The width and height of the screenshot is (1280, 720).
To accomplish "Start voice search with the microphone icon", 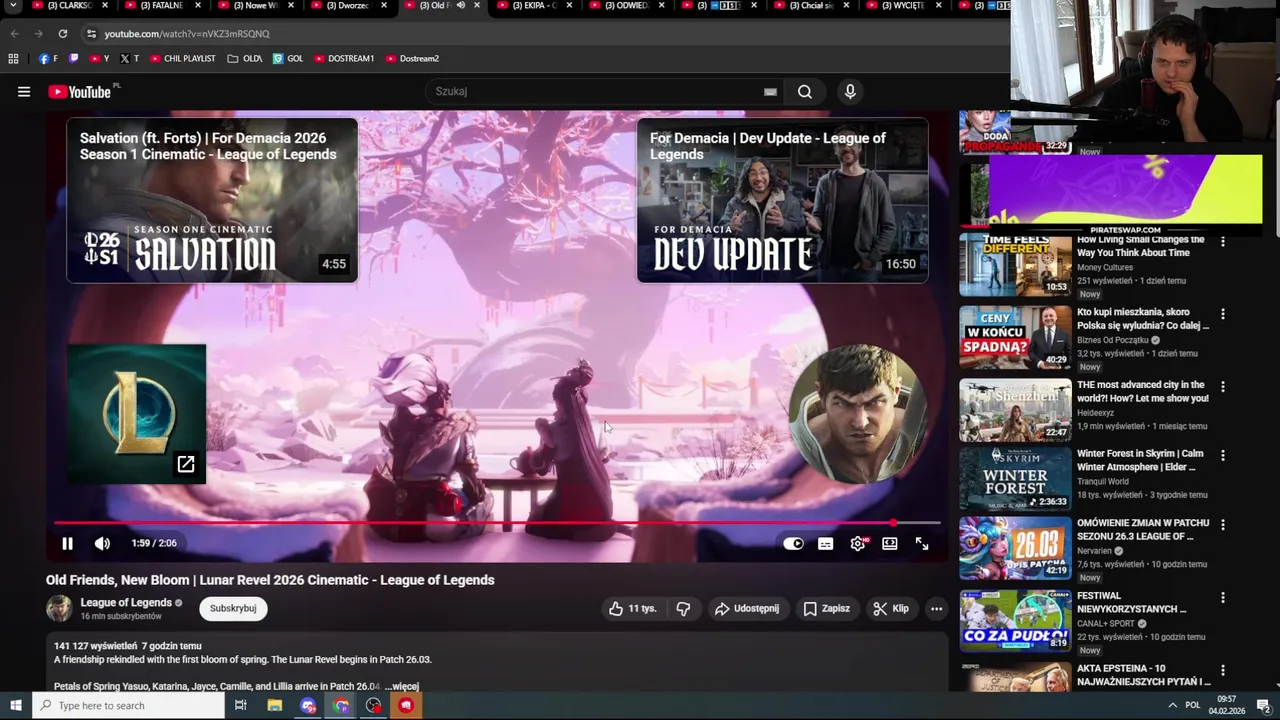I will [850, 92].
